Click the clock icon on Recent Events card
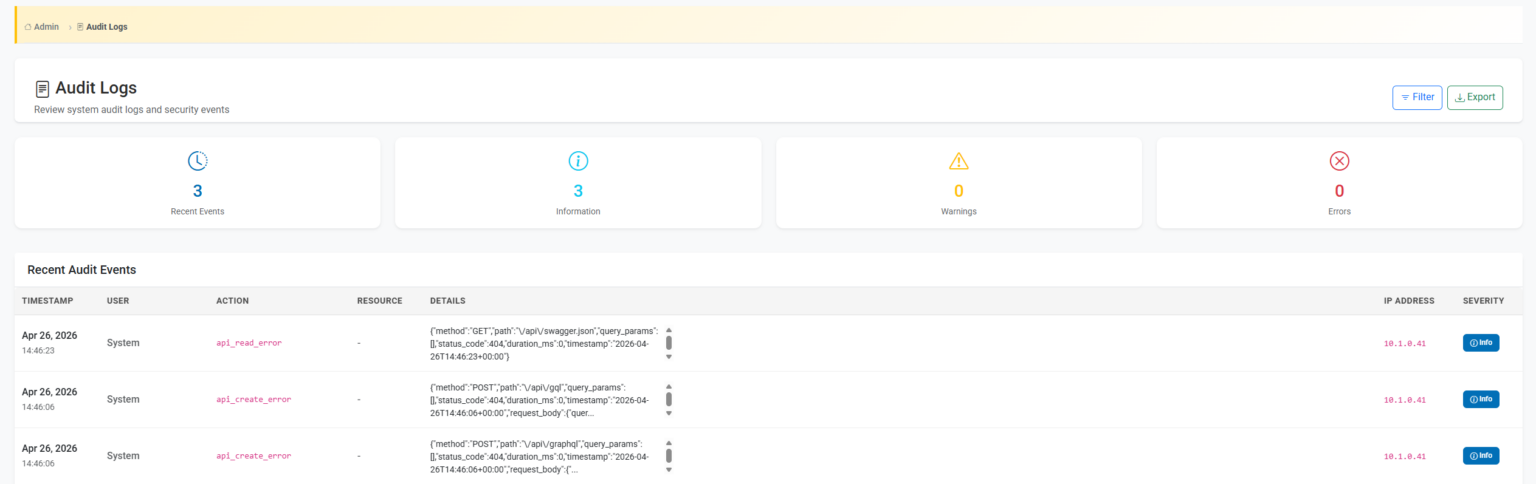 tap(198, 160)
